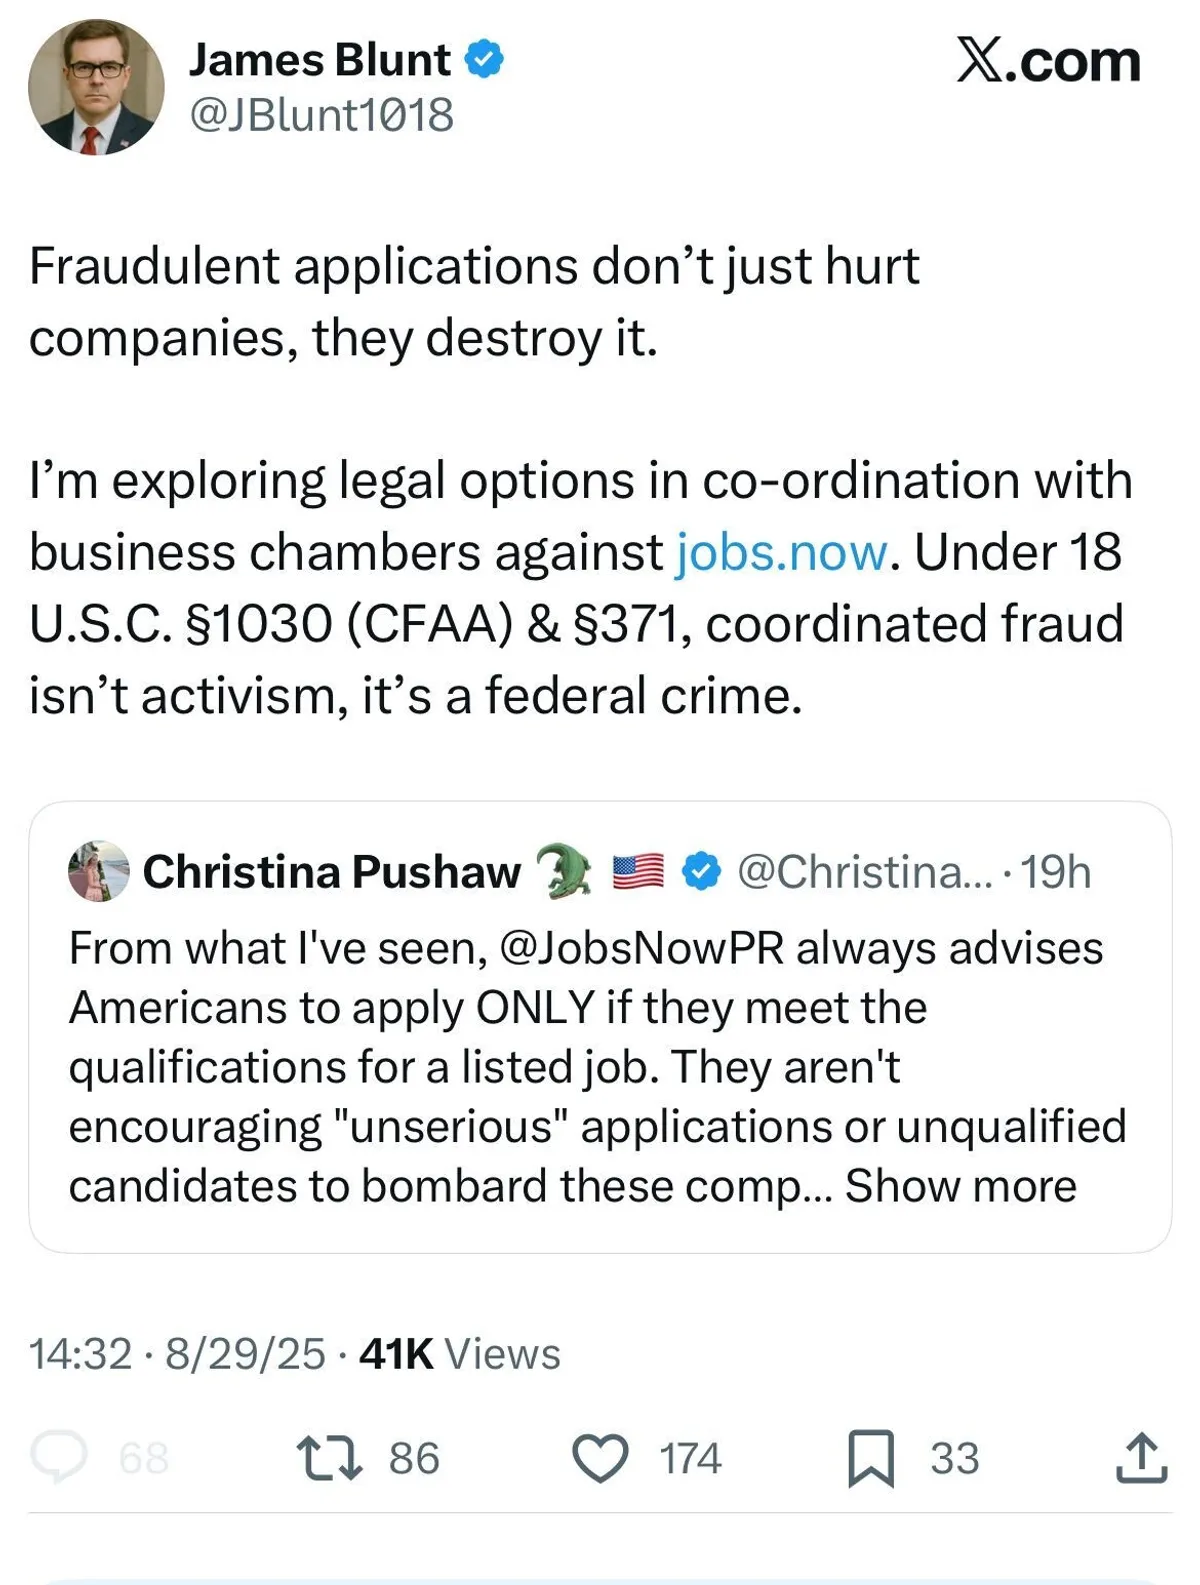Click the X.com logo
1200x1585 pixels.
point(1048,62)
